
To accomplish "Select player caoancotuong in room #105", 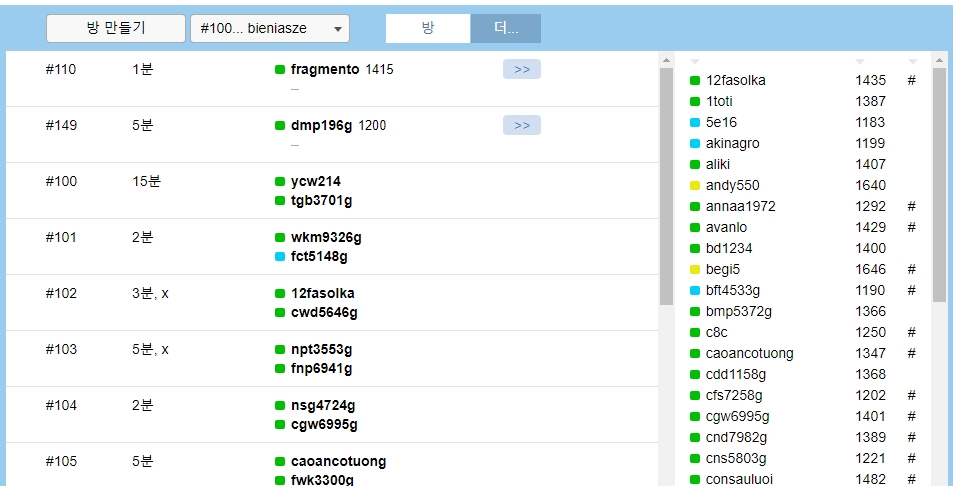I will click(338, 461).
